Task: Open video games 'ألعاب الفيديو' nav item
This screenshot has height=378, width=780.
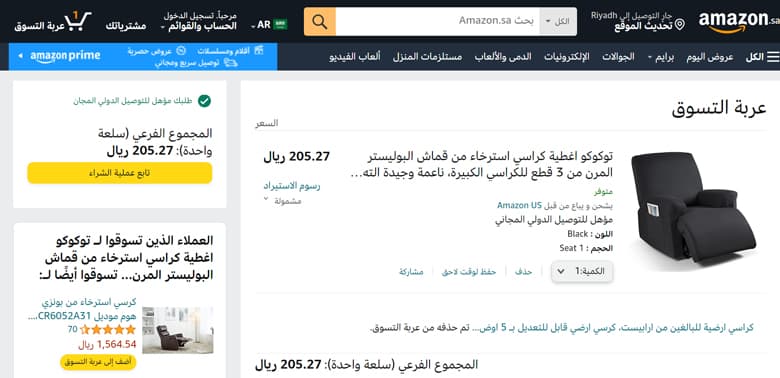Action: tap(355, 57)
